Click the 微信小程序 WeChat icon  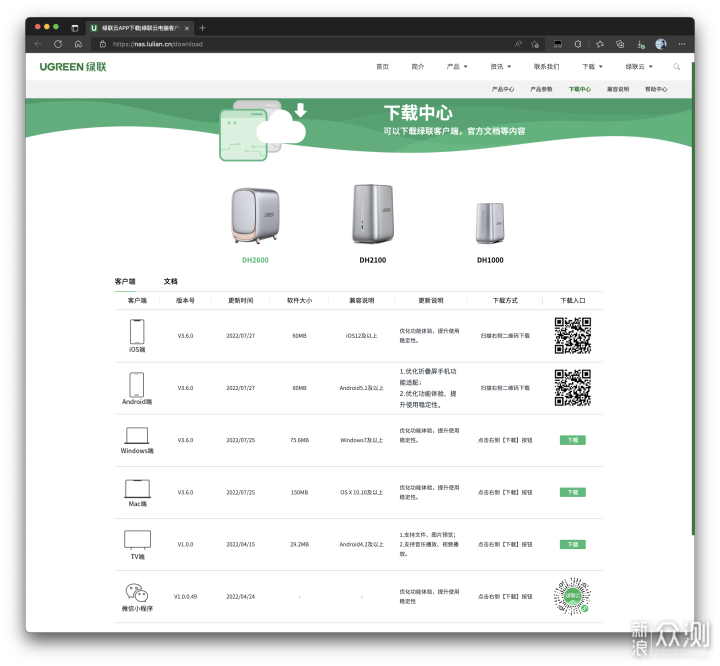pyautogui.click(x=137, y=593)
